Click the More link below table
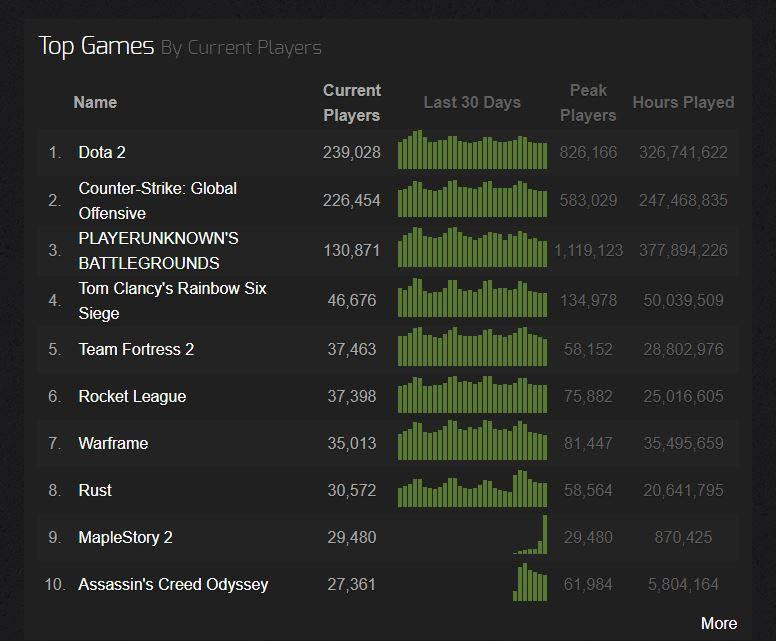 point(719,623)
